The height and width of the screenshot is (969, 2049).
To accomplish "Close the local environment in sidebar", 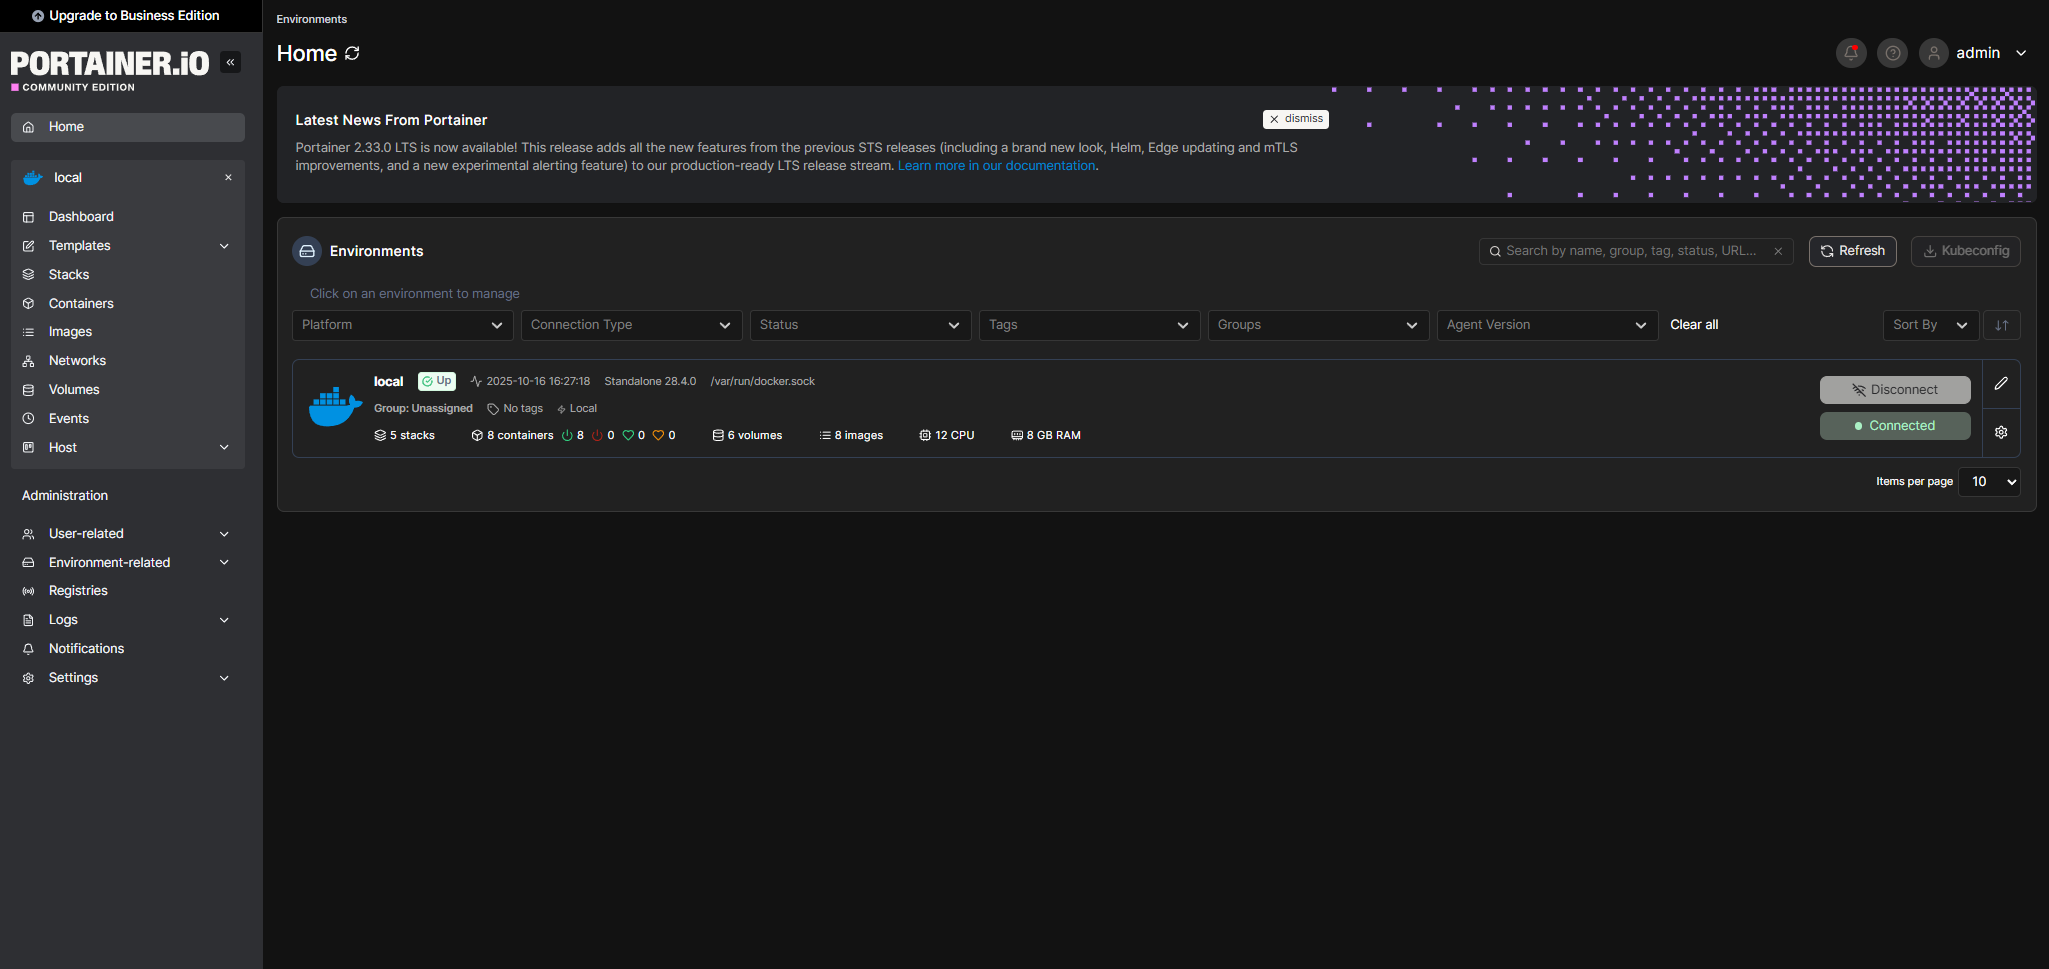I will pos(228,178).
